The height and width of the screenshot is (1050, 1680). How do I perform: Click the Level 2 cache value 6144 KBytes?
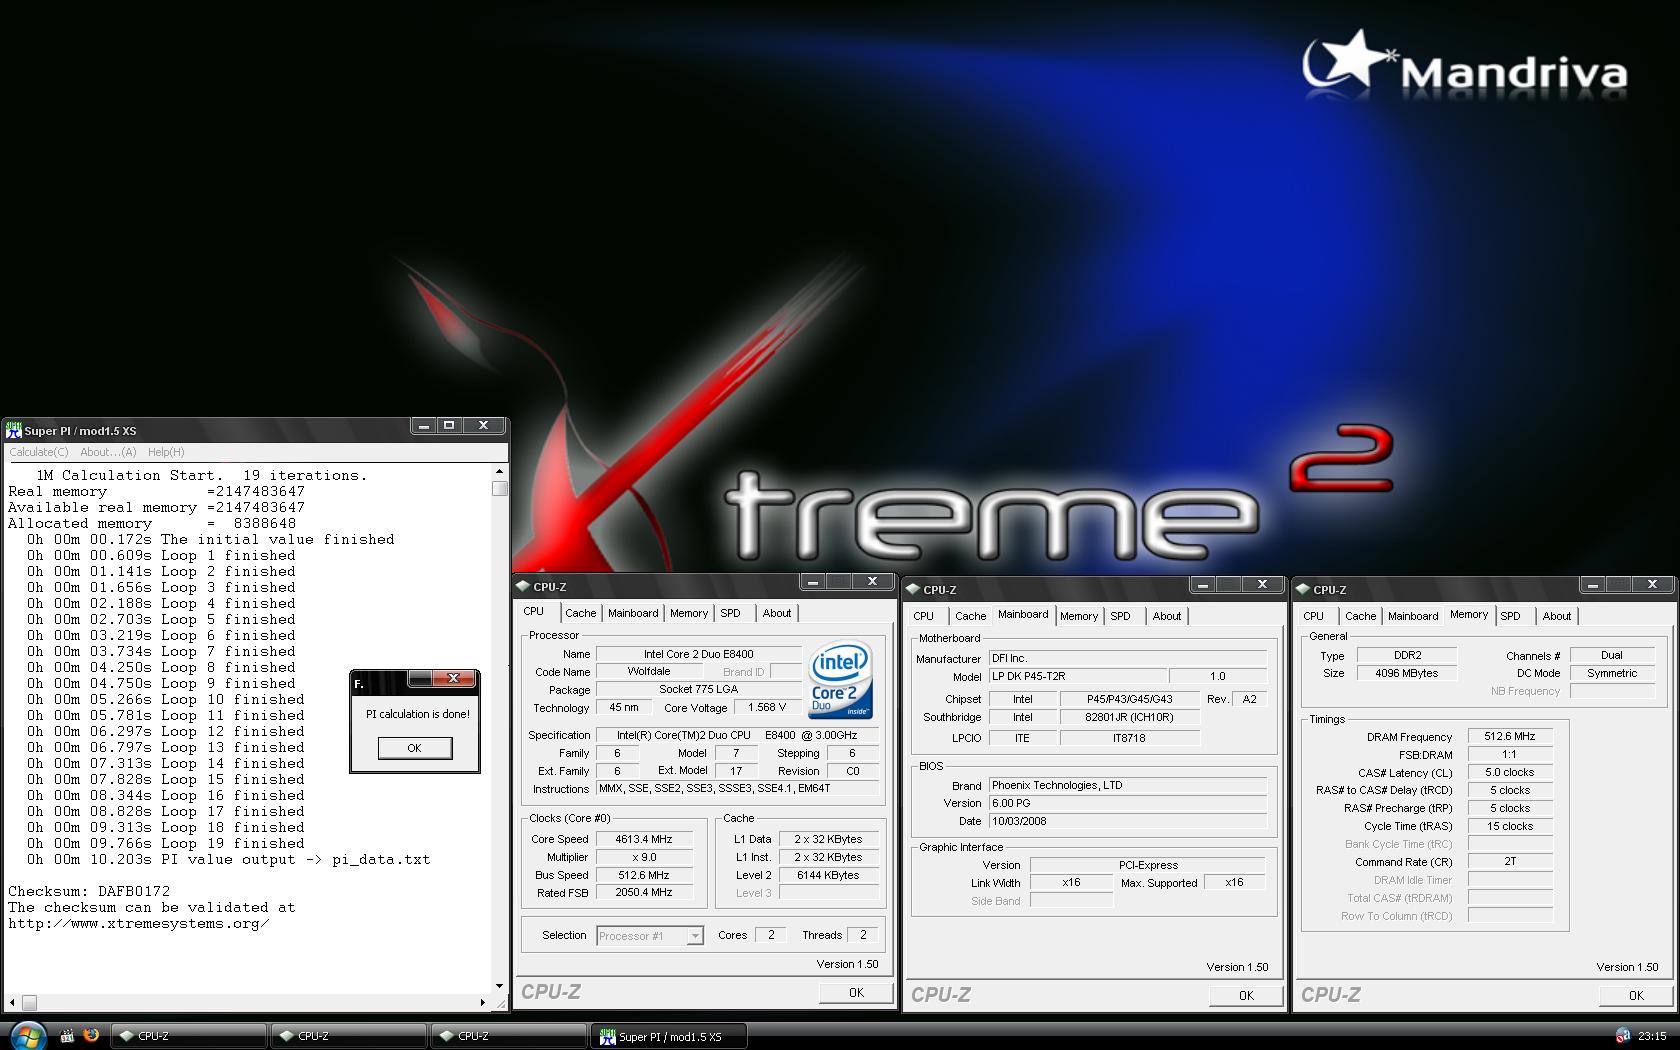coord(828,875)
